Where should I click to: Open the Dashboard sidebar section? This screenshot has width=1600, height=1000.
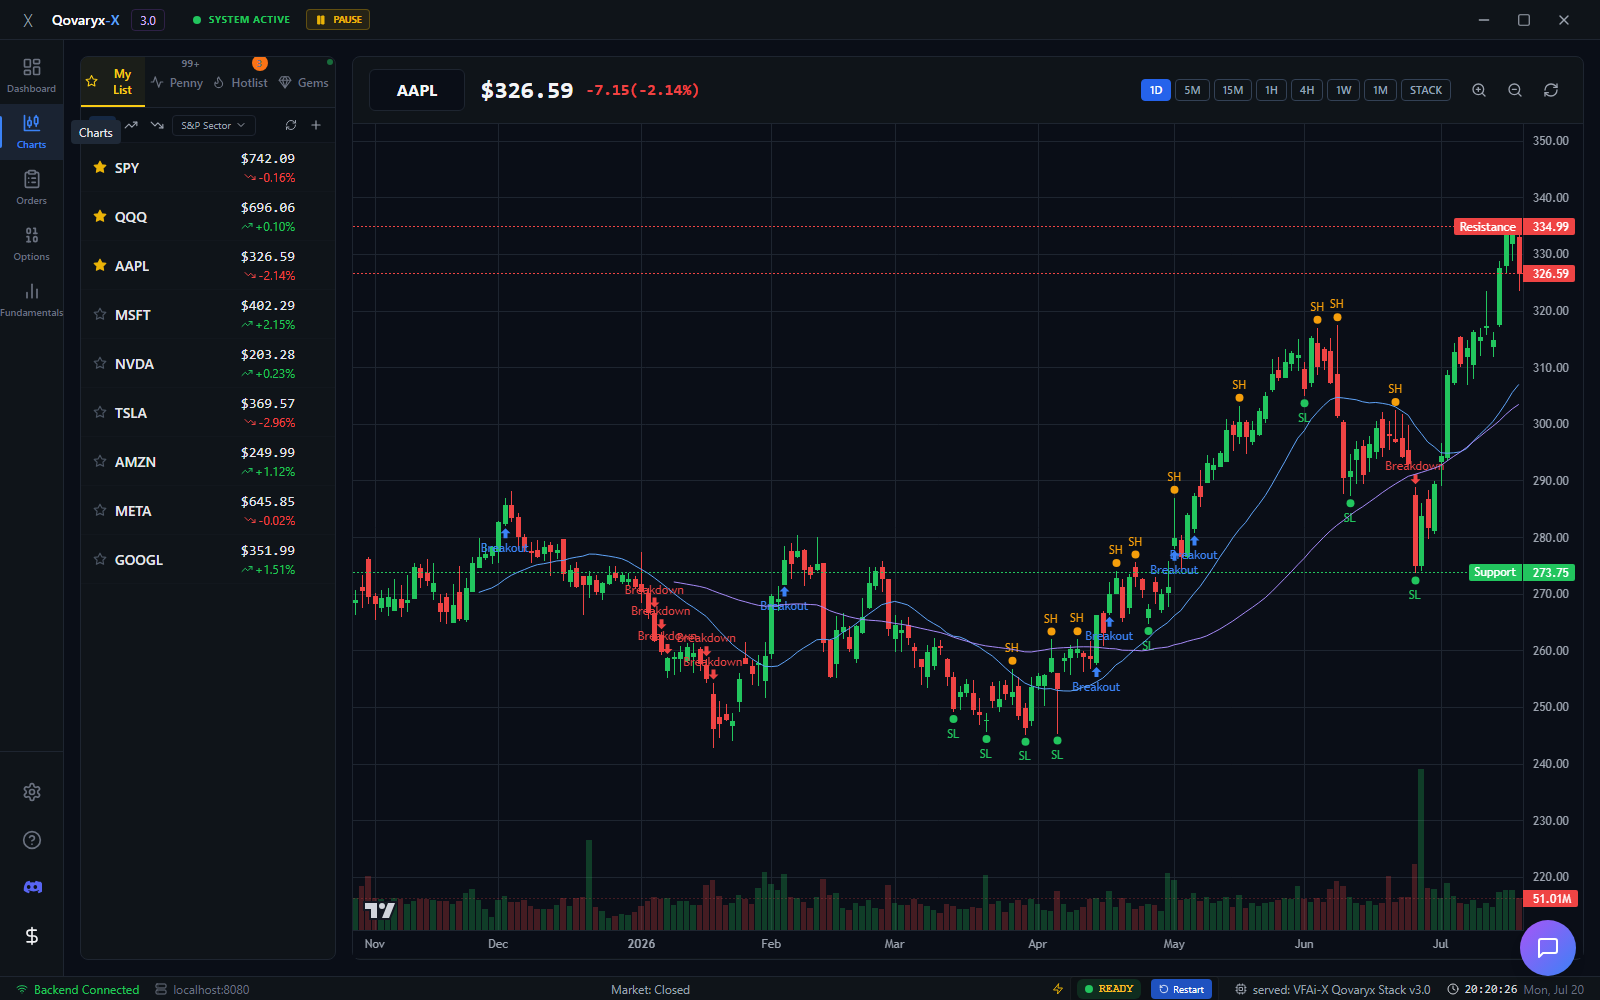point(31,76)
